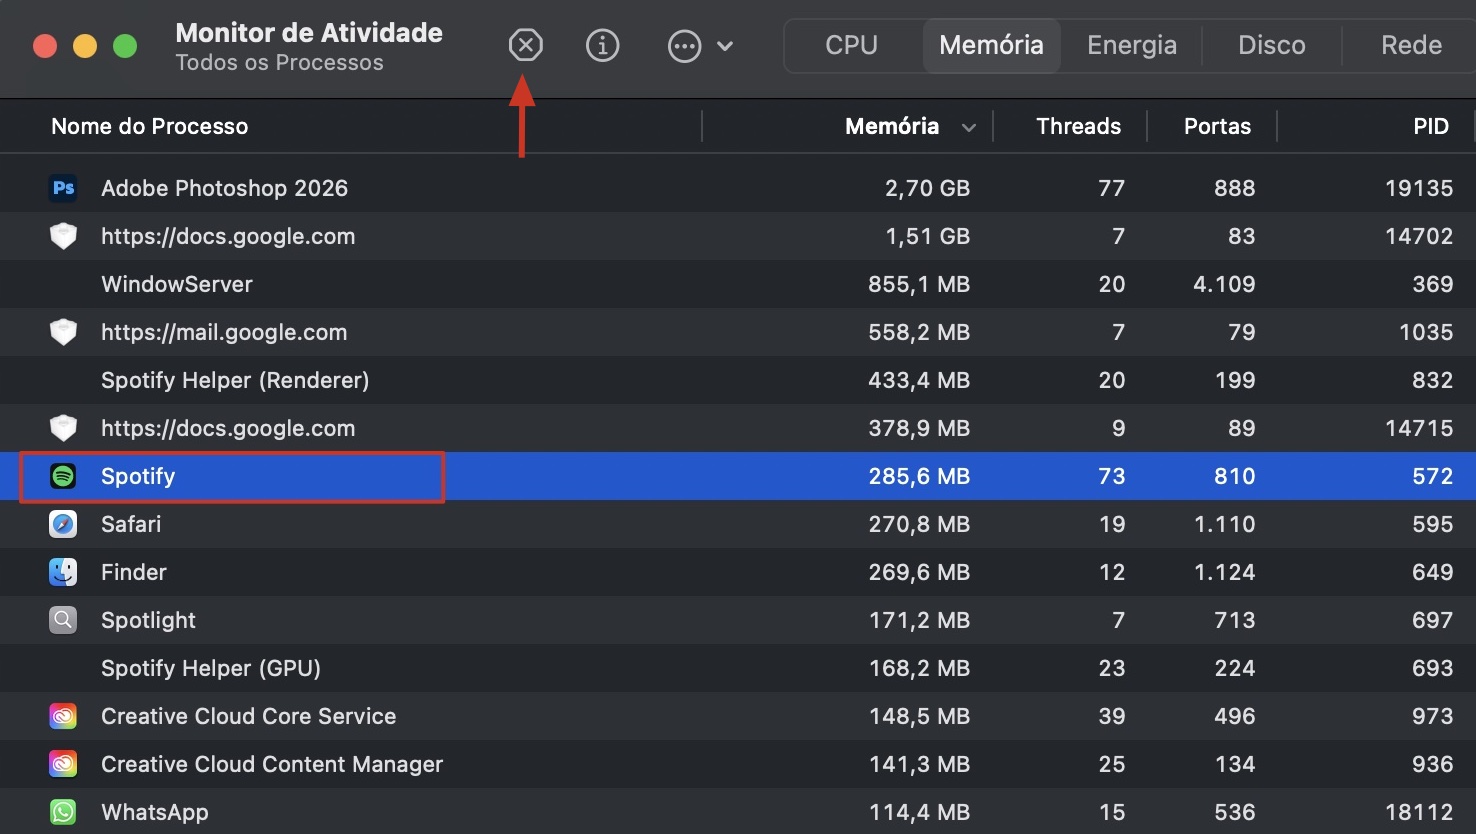Image resolution: width=1476 pixels, height=834 pixels.
Task: Click the Spotify app icon
Action: click(x=62, y=476)
